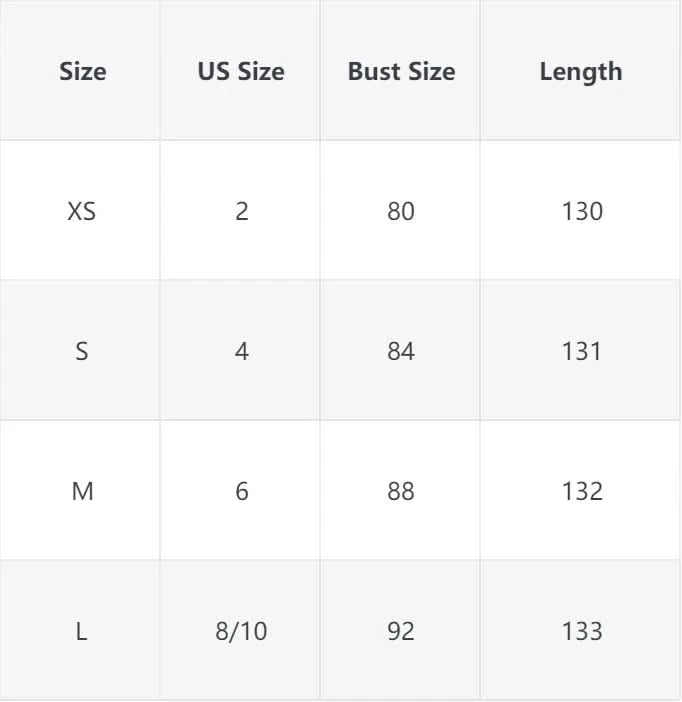The height and width of the screenshot is (702, 682).
Task: Select the XS size cell
Action: coord(82,211)
